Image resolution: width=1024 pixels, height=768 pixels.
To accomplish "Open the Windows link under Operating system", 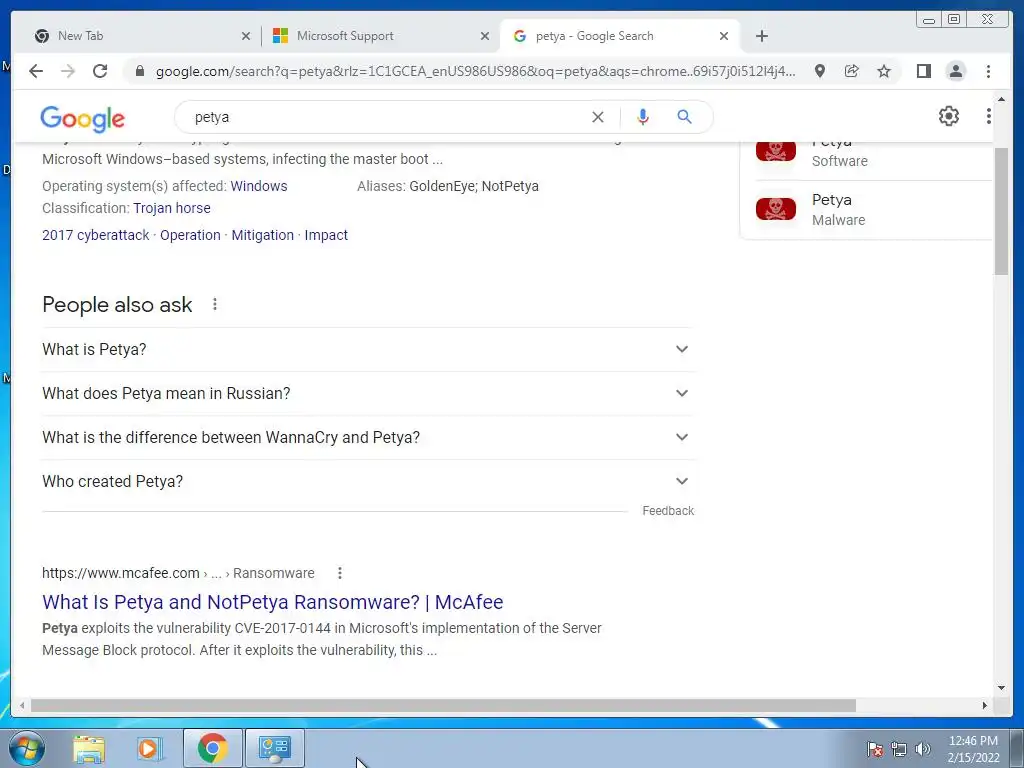I will pyautogui.click(x=259, y=186).
